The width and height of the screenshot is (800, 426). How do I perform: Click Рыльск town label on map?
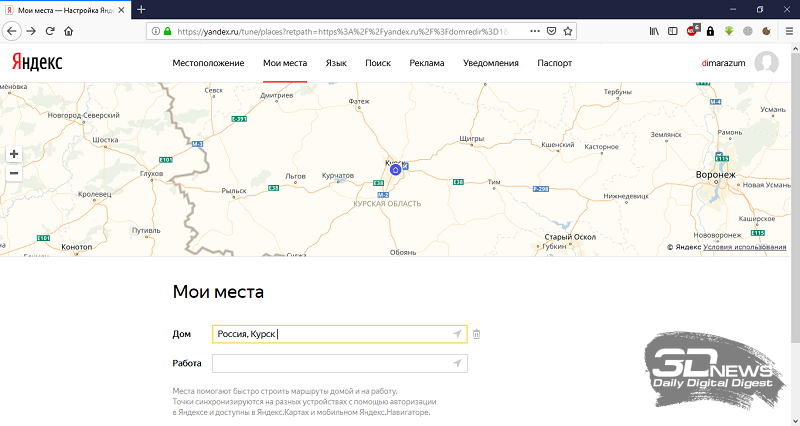click(x=234, y=191)
